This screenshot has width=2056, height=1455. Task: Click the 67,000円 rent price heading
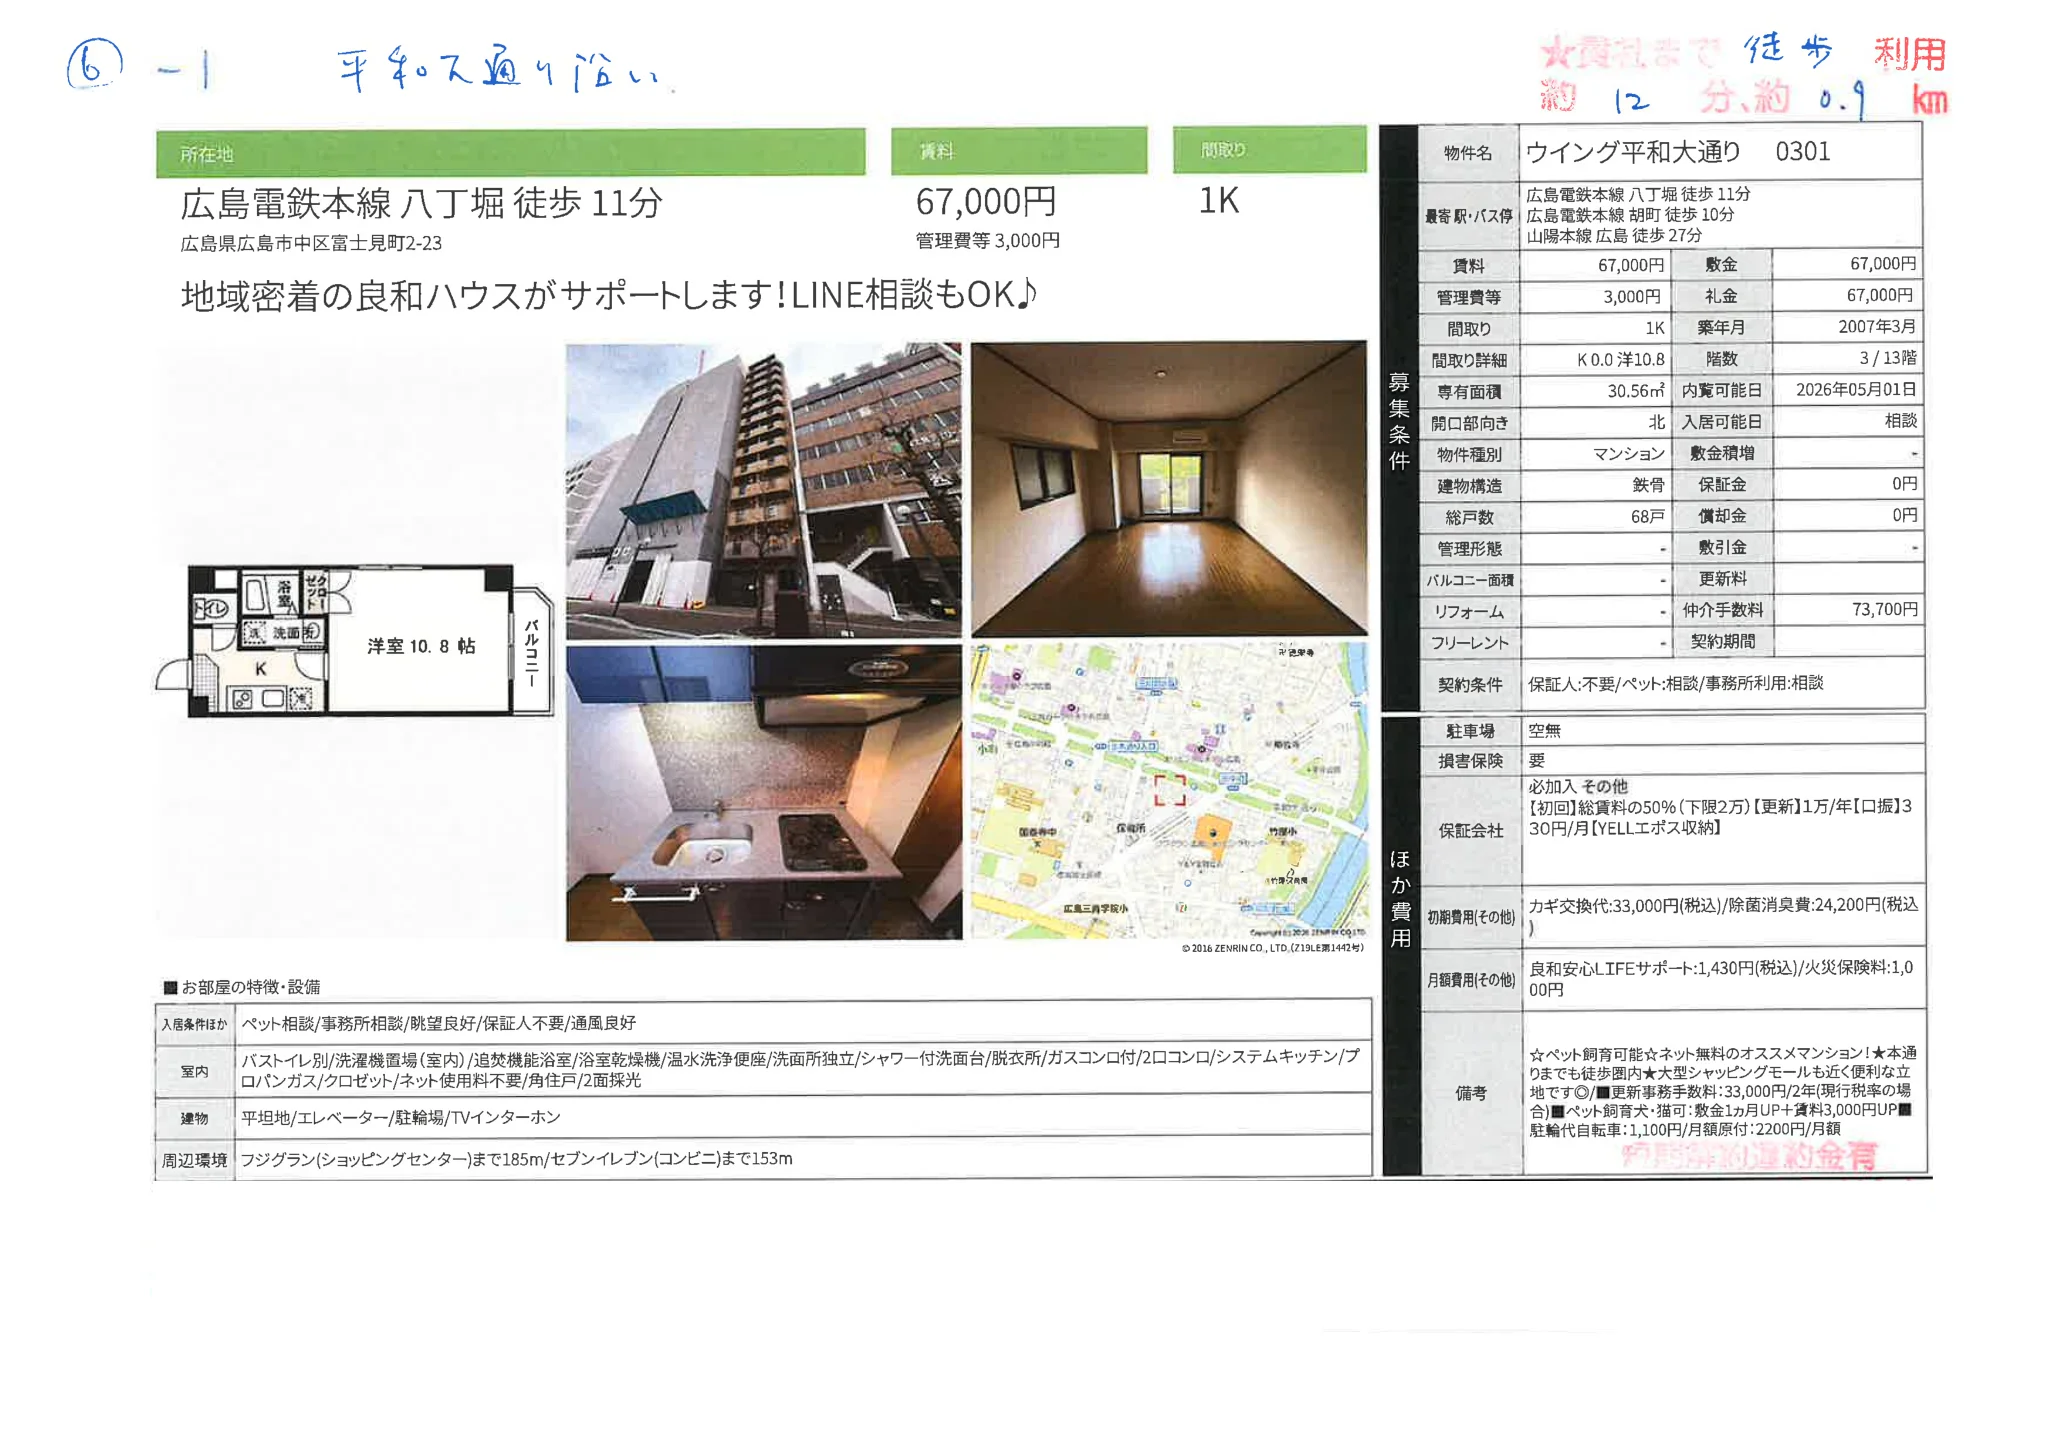click(x=986, y=202)
